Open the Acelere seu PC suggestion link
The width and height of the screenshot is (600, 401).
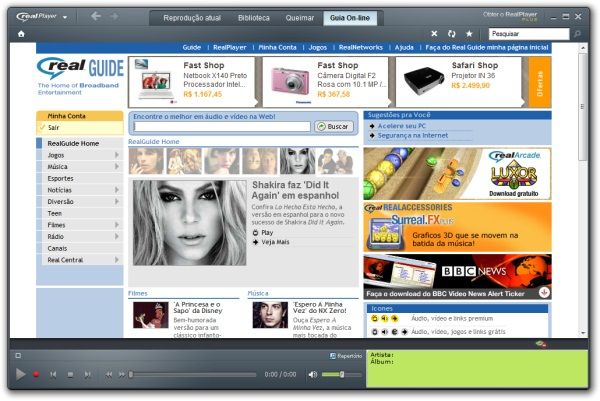click(402, 126)
